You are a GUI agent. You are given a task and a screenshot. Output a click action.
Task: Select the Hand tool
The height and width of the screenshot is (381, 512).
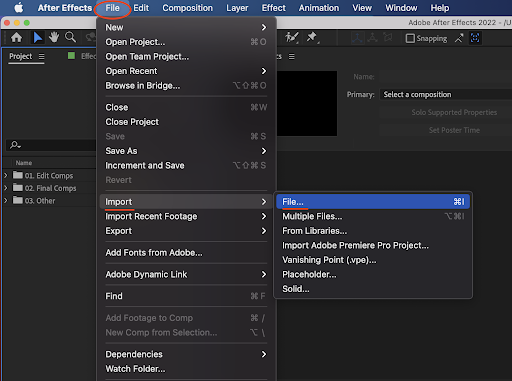[x=54, y=37]
